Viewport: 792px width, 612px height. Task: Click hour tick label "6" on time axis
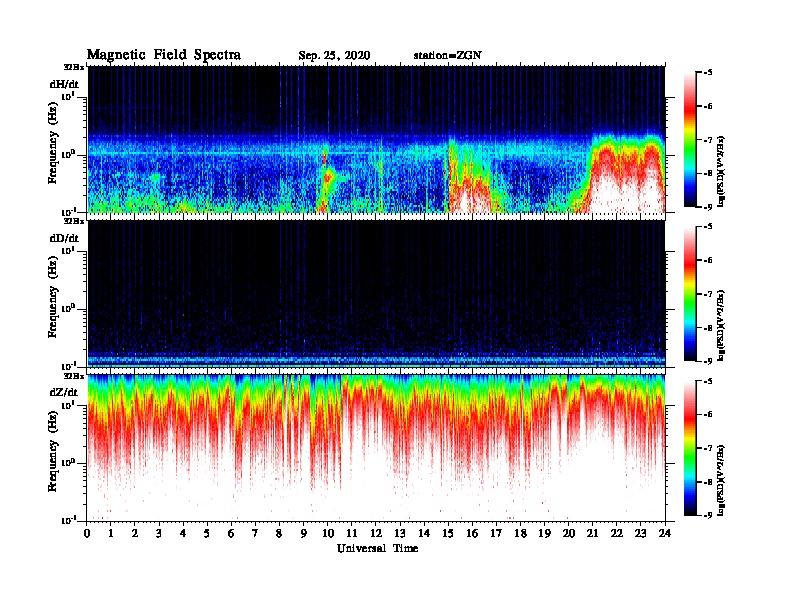pos(231,533)
